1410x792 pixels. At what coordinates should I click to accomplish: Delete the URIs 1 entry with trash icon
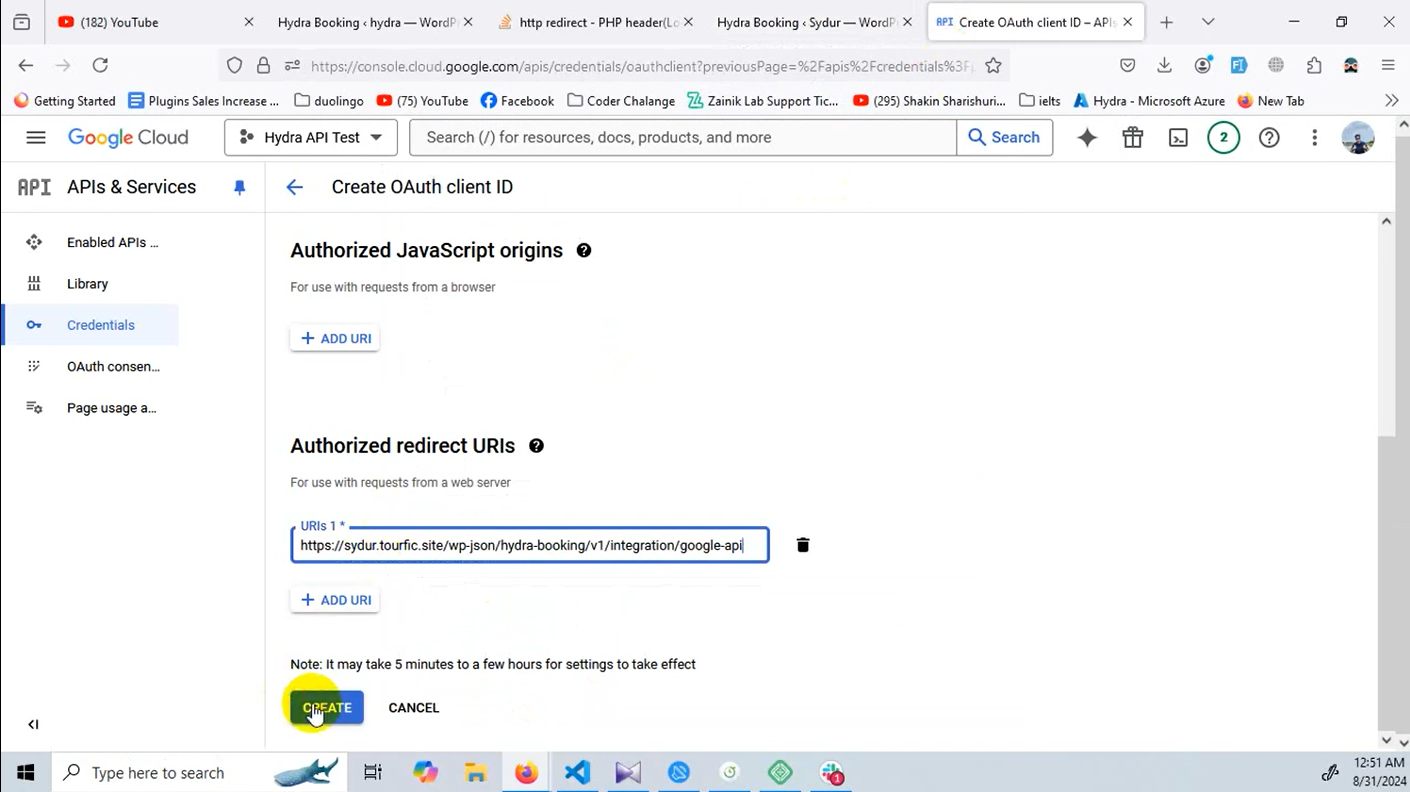click(802, 545)
